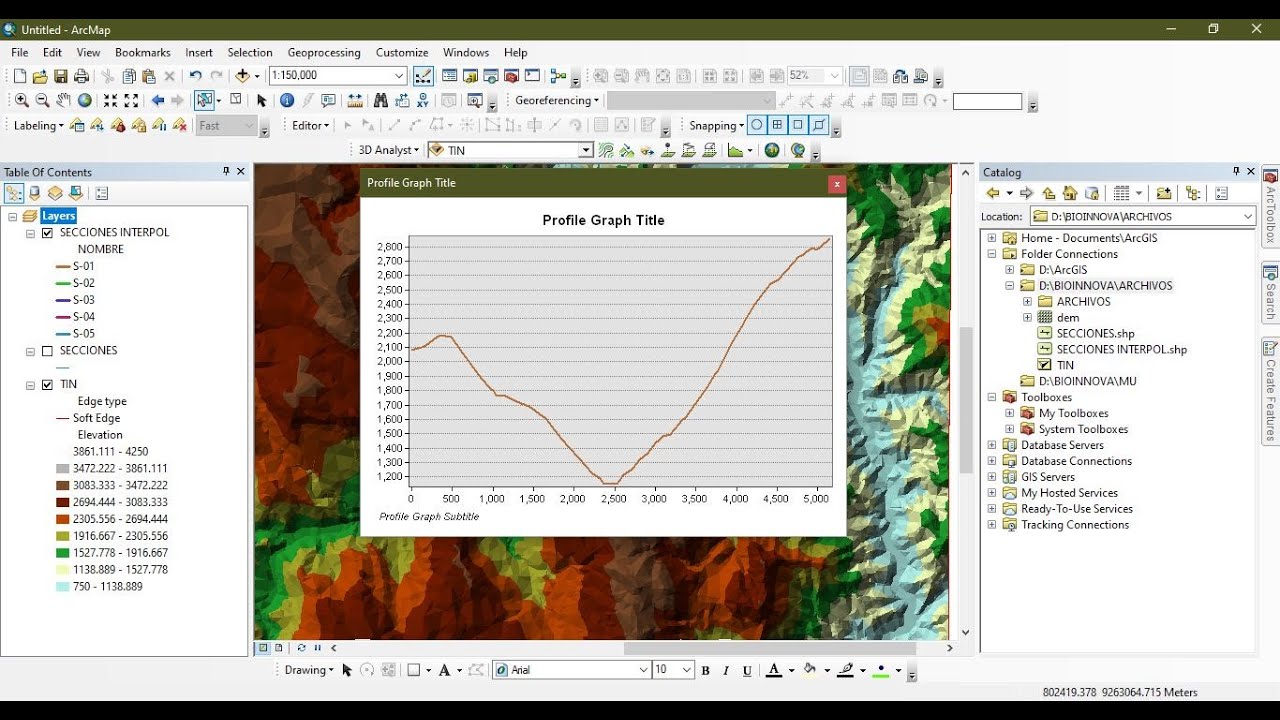Screen dimensions: 1280x720
Task: Open the Editor Toolbar icon next to the scale box
Action: click(x=423, y=76)
